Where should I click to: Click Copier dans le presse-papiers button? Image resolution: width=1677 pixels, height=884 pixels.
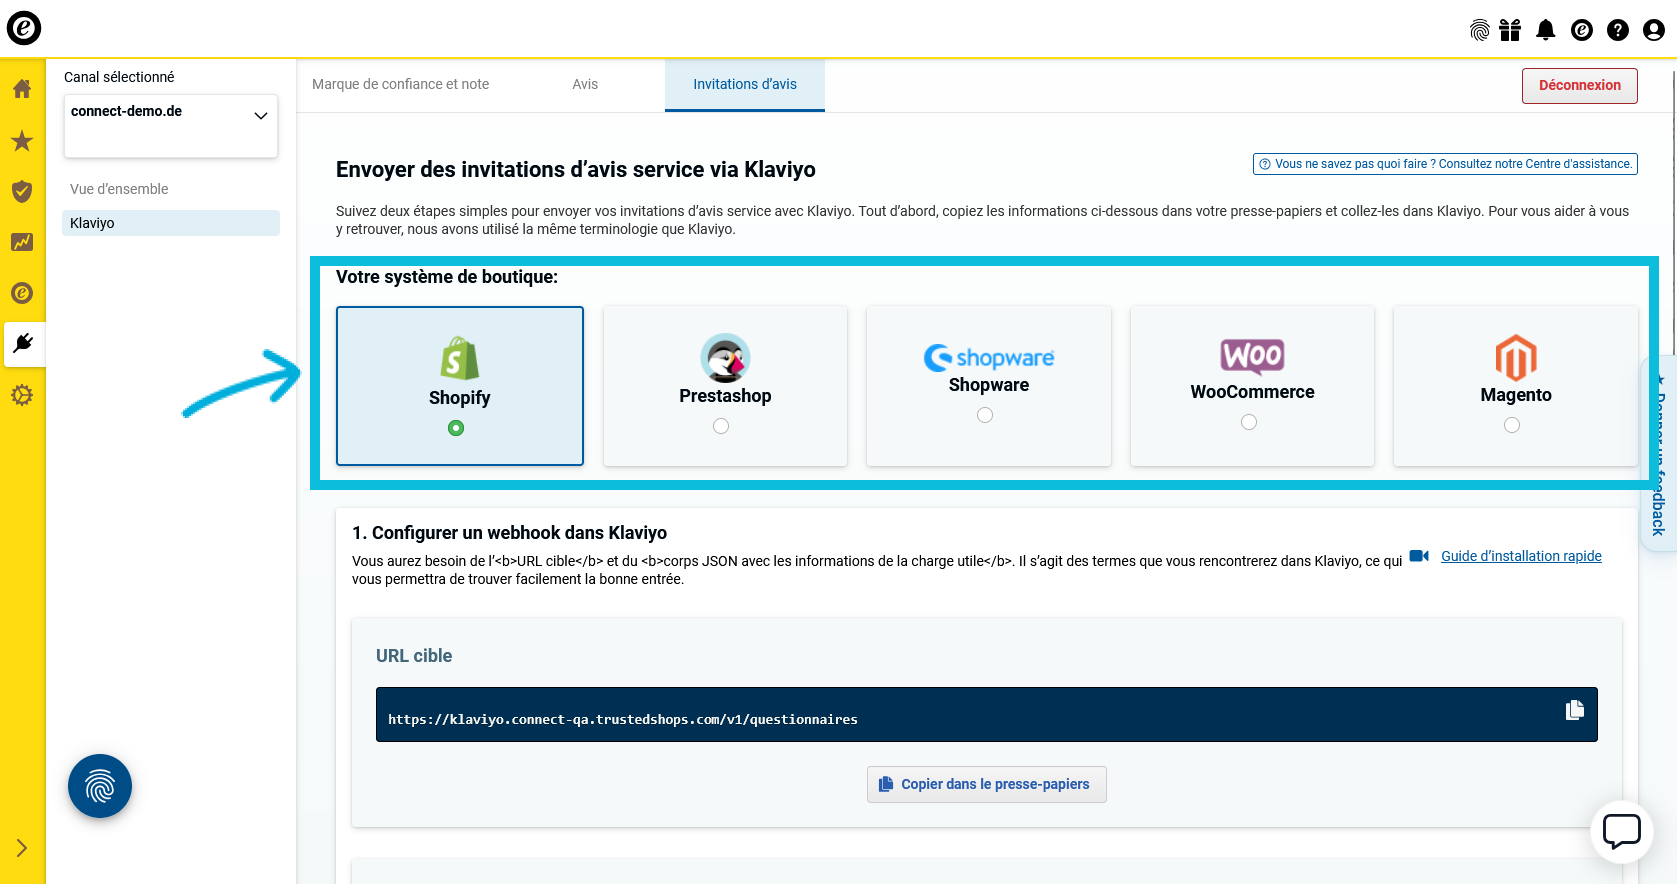coord(987,784)
